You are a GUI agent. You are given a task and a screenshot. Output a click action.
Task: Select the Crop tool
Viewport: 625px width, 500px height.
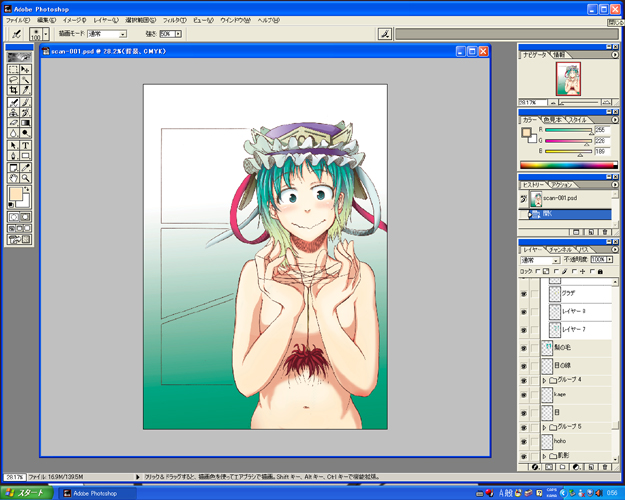click(x=14, y=90)
